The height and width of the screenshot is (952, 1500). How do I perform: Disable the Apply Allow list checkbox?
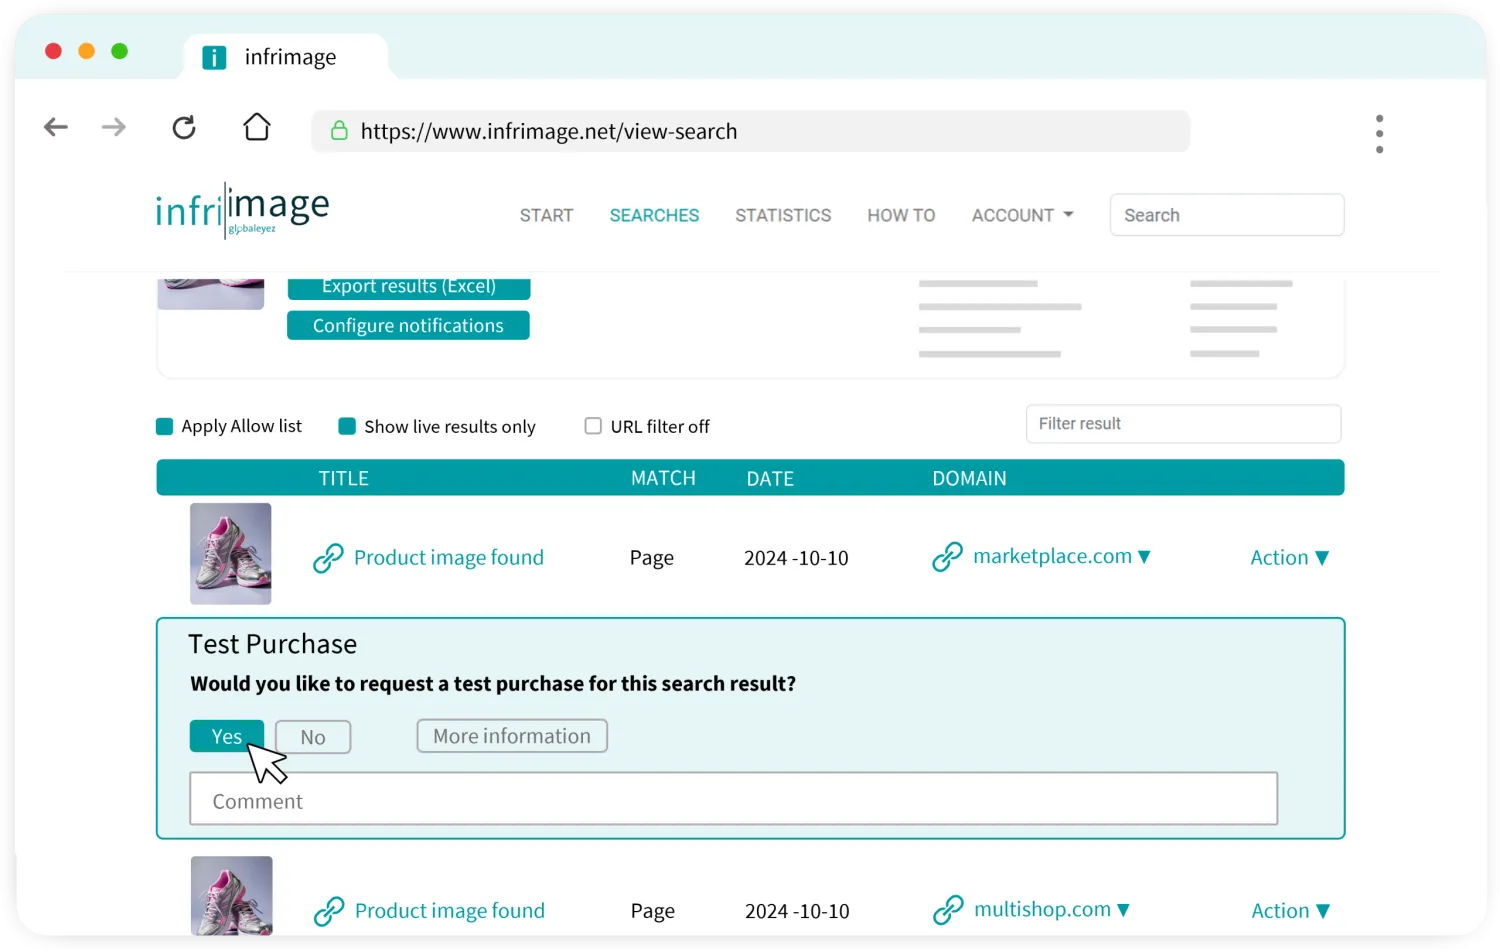pos(164,426)
